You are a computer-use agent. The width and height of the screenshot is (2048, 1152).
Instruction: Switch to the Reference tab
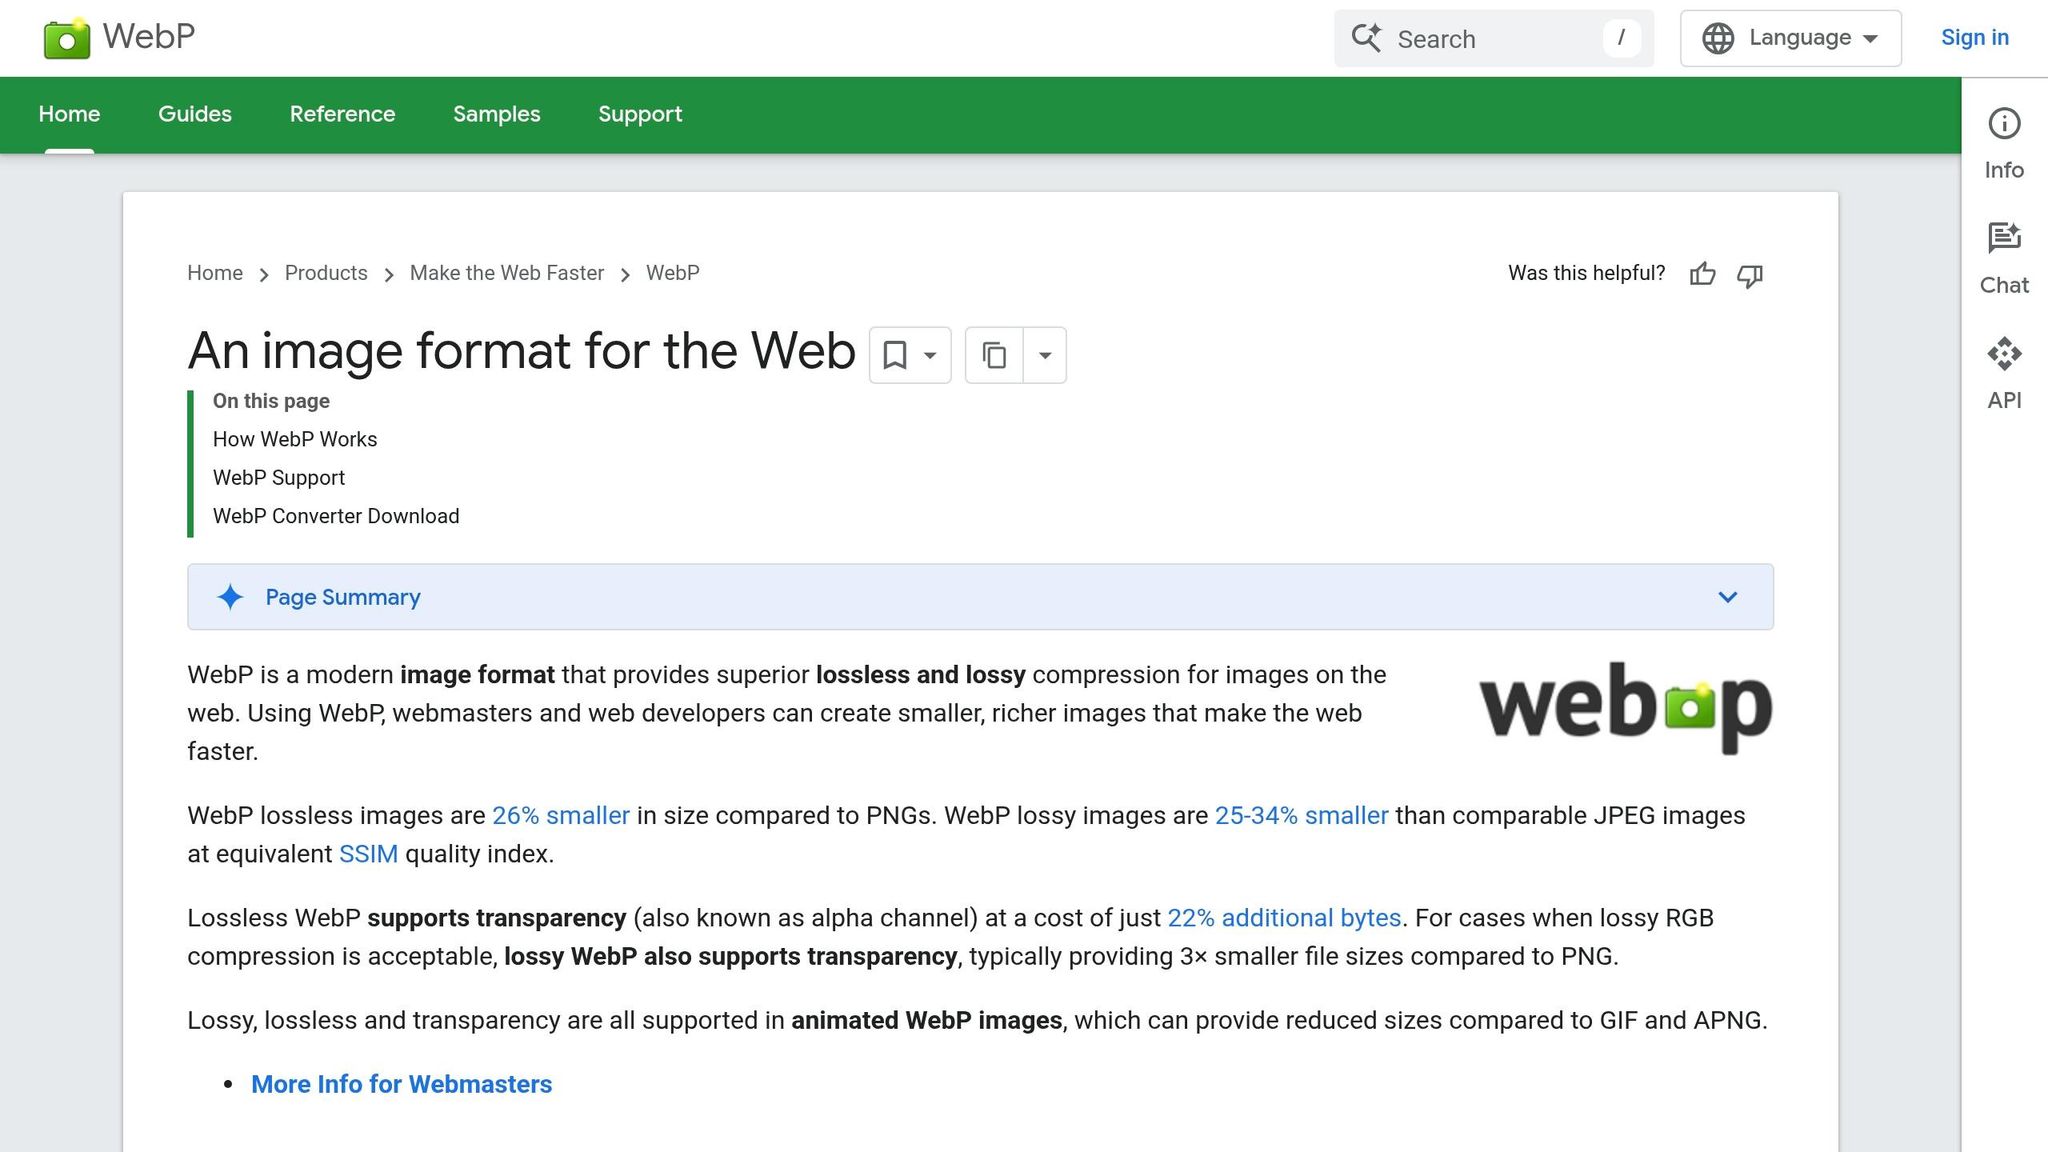coord(342,114)
